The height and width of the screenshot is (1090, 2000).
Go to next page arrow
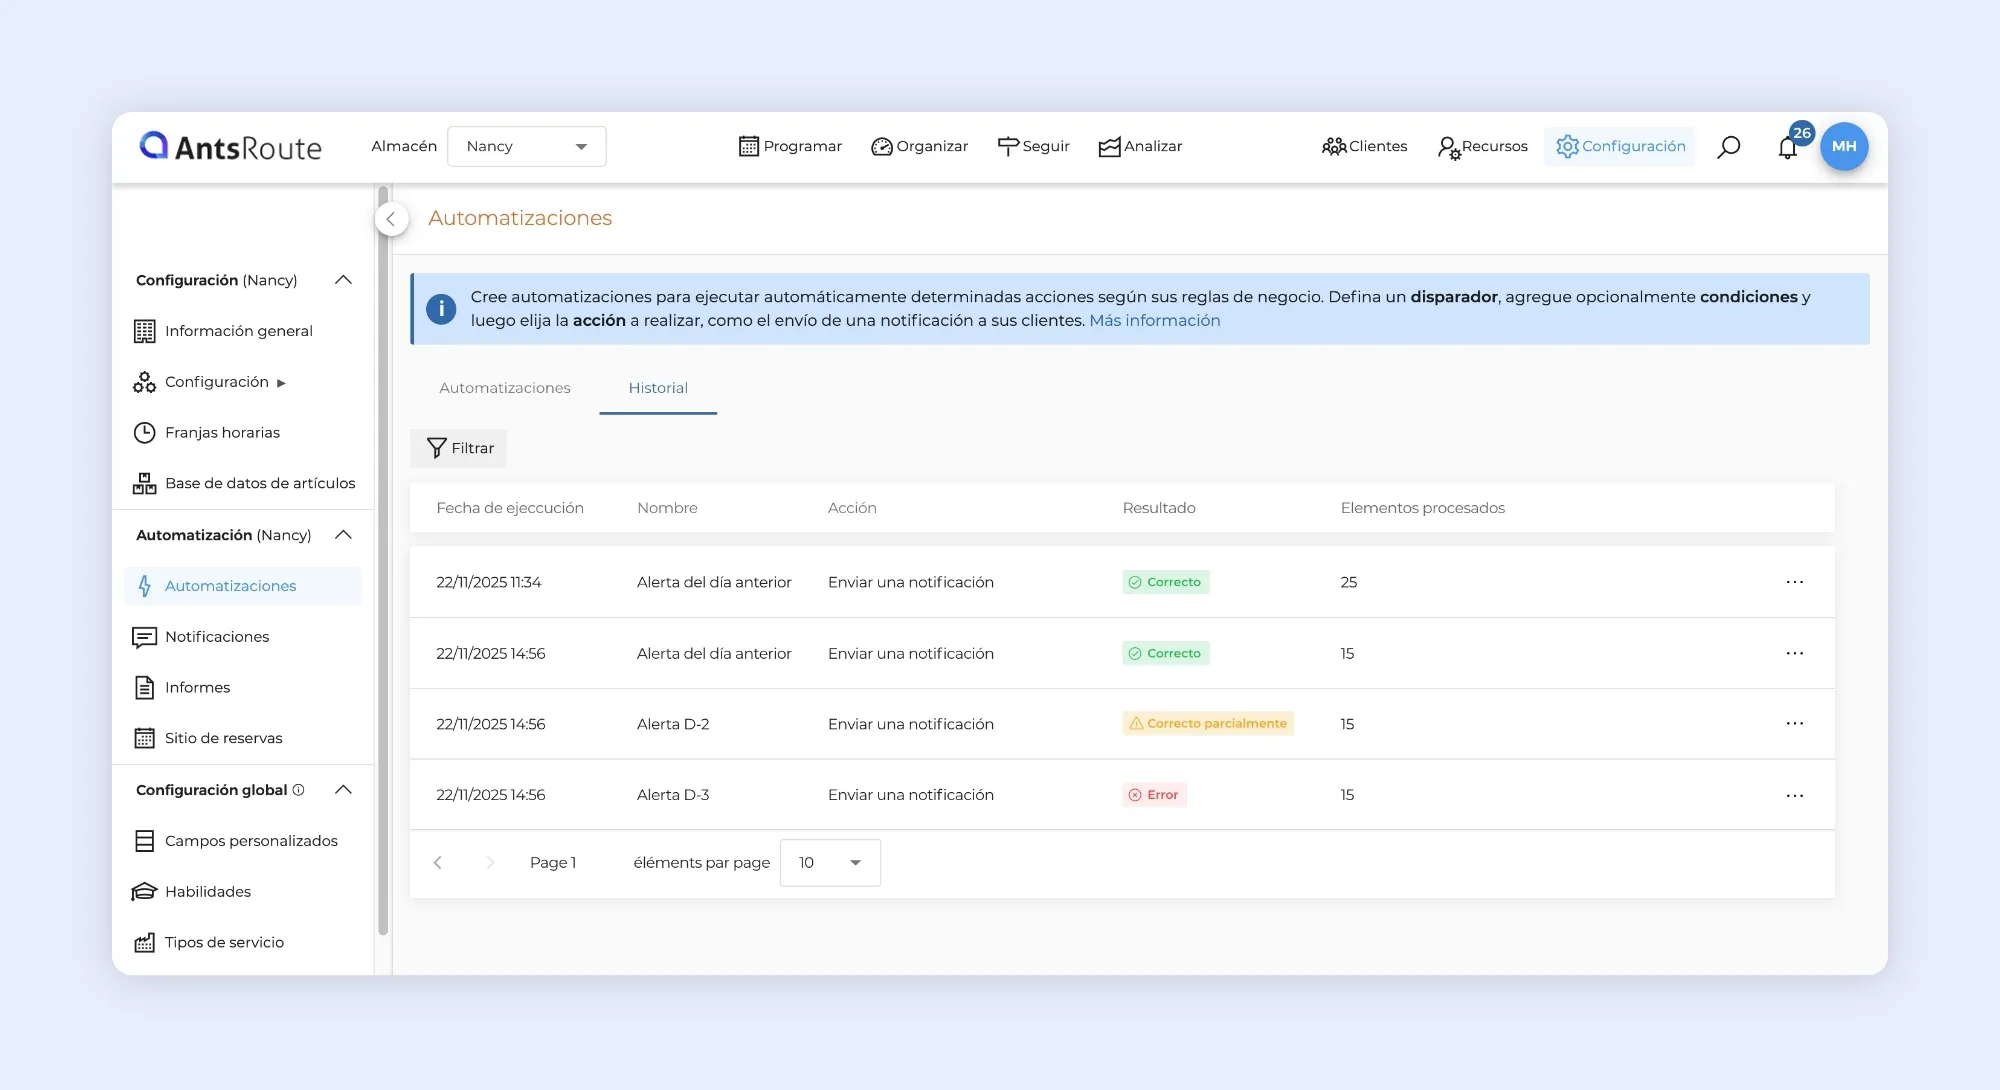(x=490, y=863)
